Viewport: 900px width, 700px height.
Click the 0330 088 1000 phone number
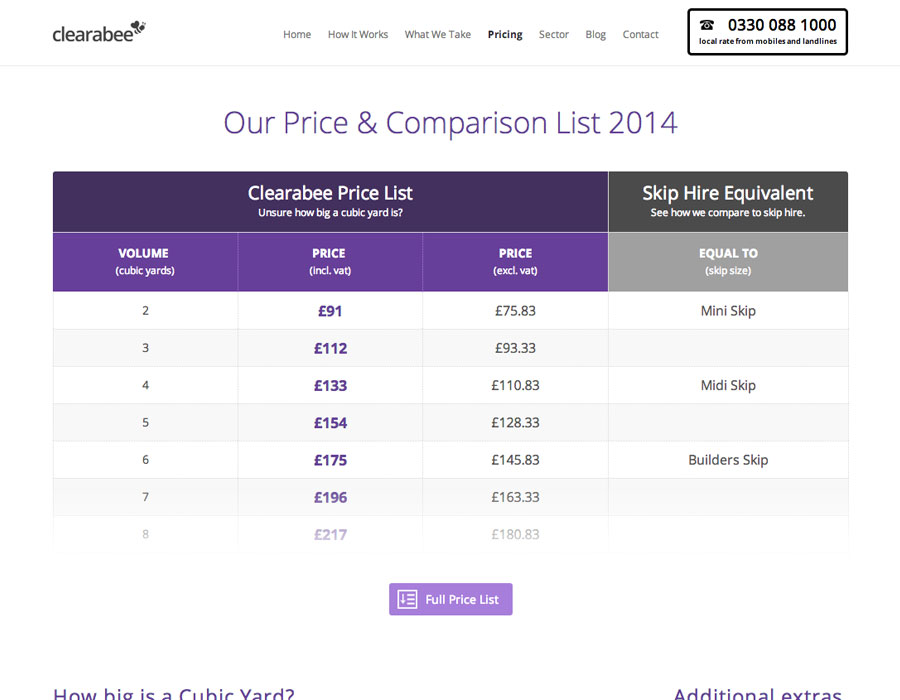[x=781, y=25]
